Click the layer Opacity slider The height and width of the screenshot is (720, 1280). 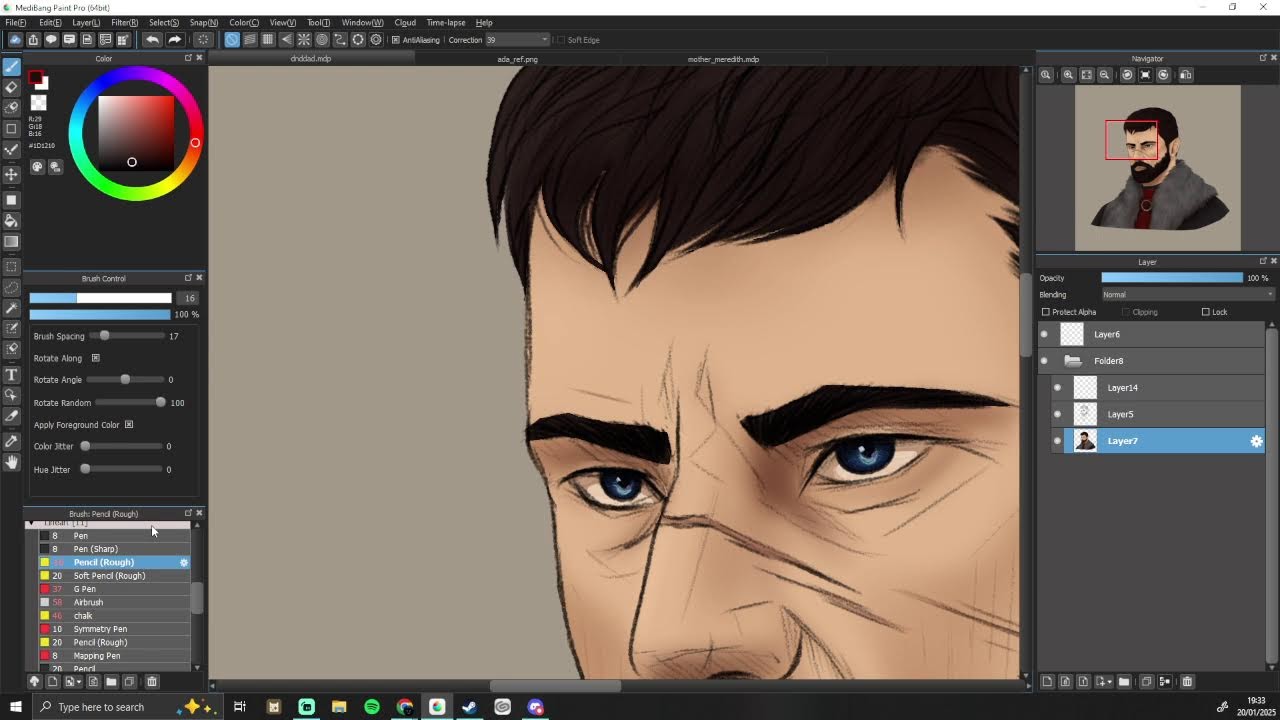(x=1172, y=278)
